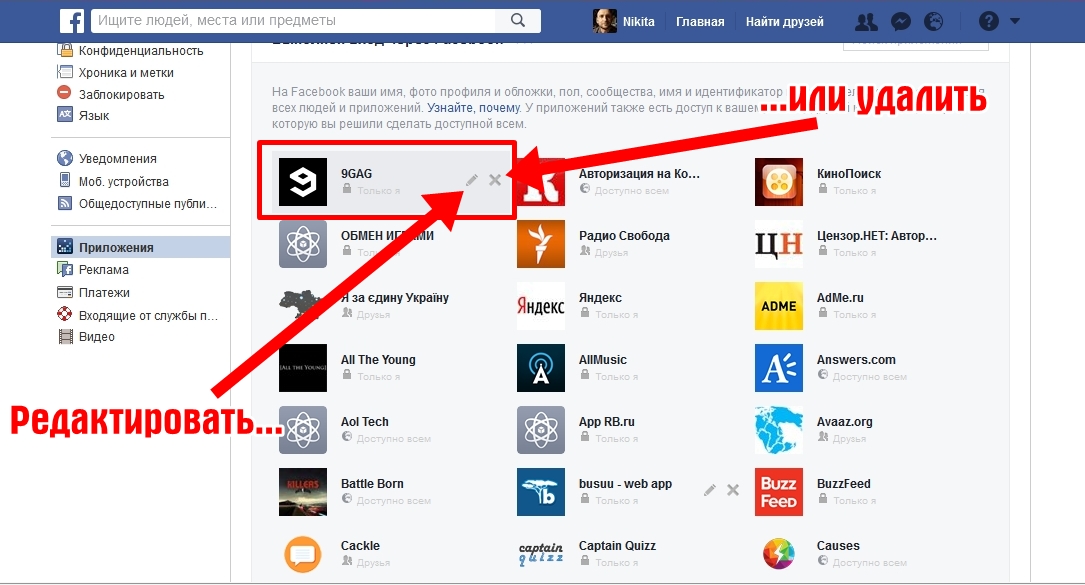This screenshot has height=585, width=1085.
Task: Open the КиноПоиск app thumbnail
Action: (779, 182)
